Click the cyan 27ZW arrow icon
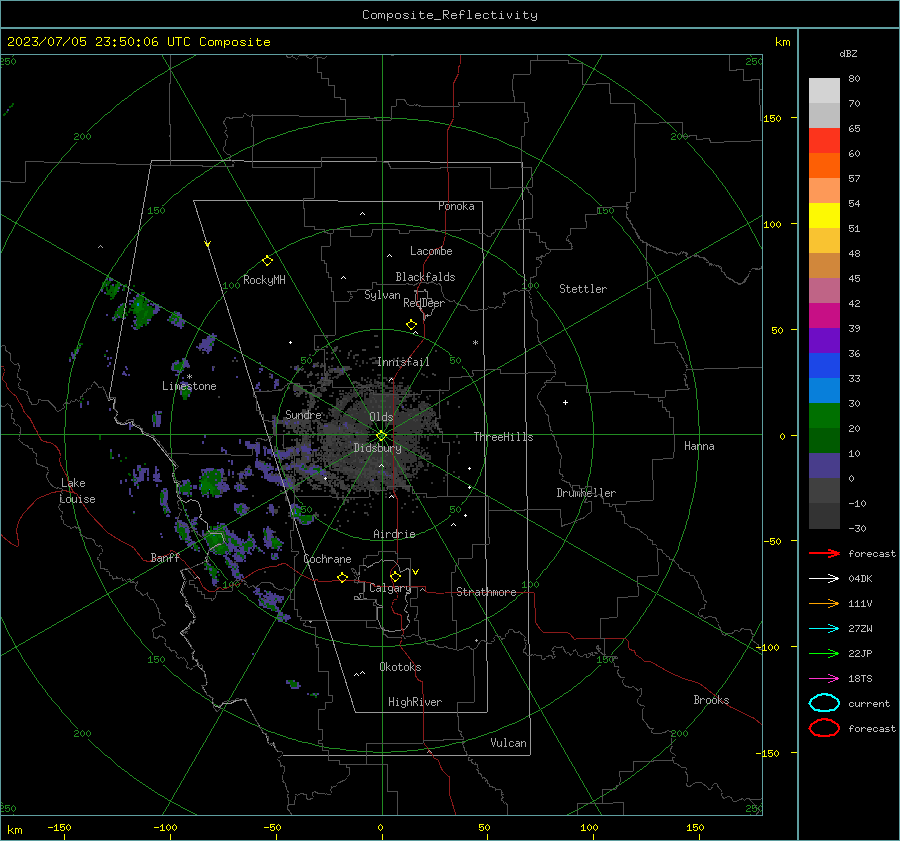 824,629
